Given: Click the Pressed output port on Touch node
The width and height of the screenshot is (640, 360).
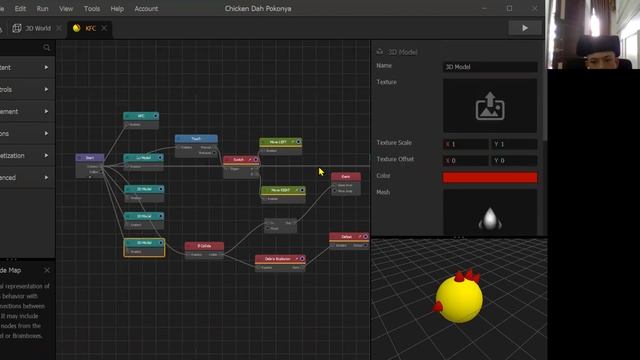Looking at the screenshot, I should click(215, 147).
